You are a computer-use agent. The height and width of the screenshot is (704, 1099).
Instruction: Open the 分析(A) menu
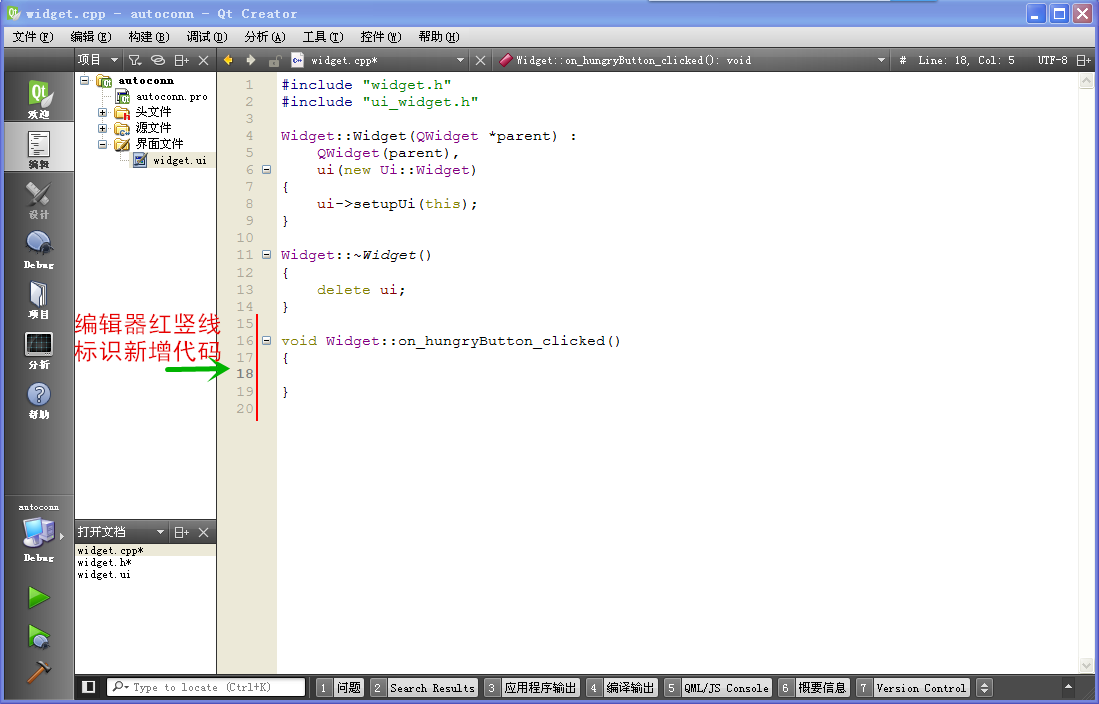pyautogui.click(x=265, y=36)
